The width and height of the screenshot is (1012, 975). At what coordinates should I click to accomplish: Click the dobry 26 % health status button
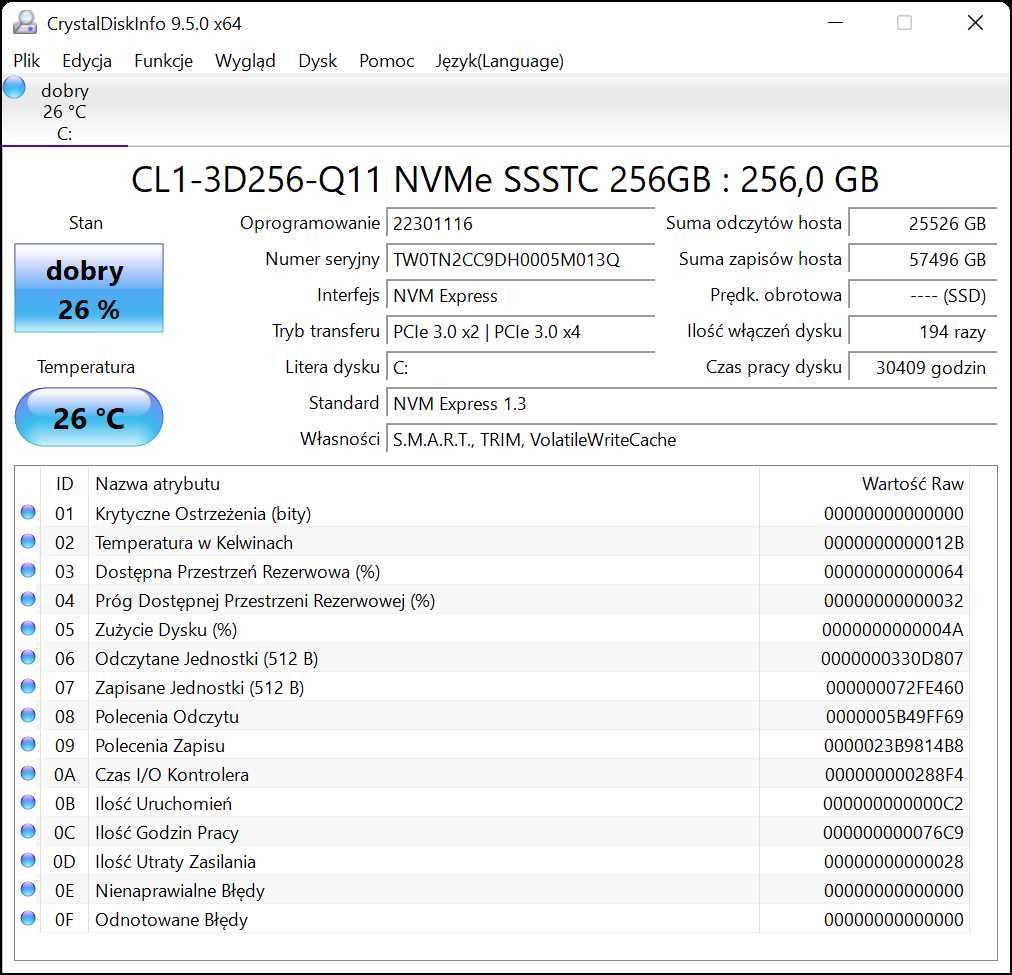coord(89,288)
